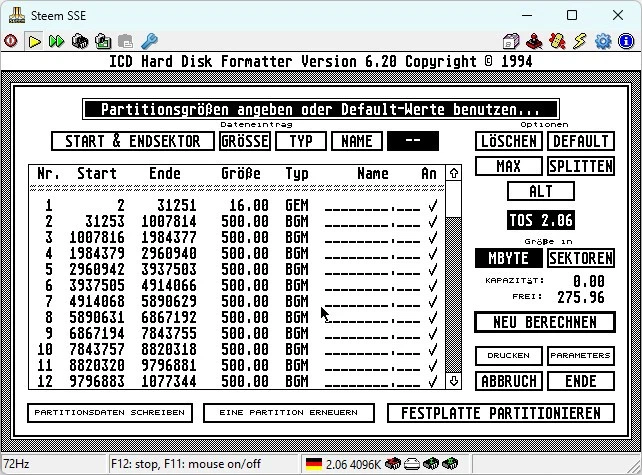The height and width of the screenshot is (475, 642).
Task: Click the LÖSCHEN button
Action: [509, 141]
